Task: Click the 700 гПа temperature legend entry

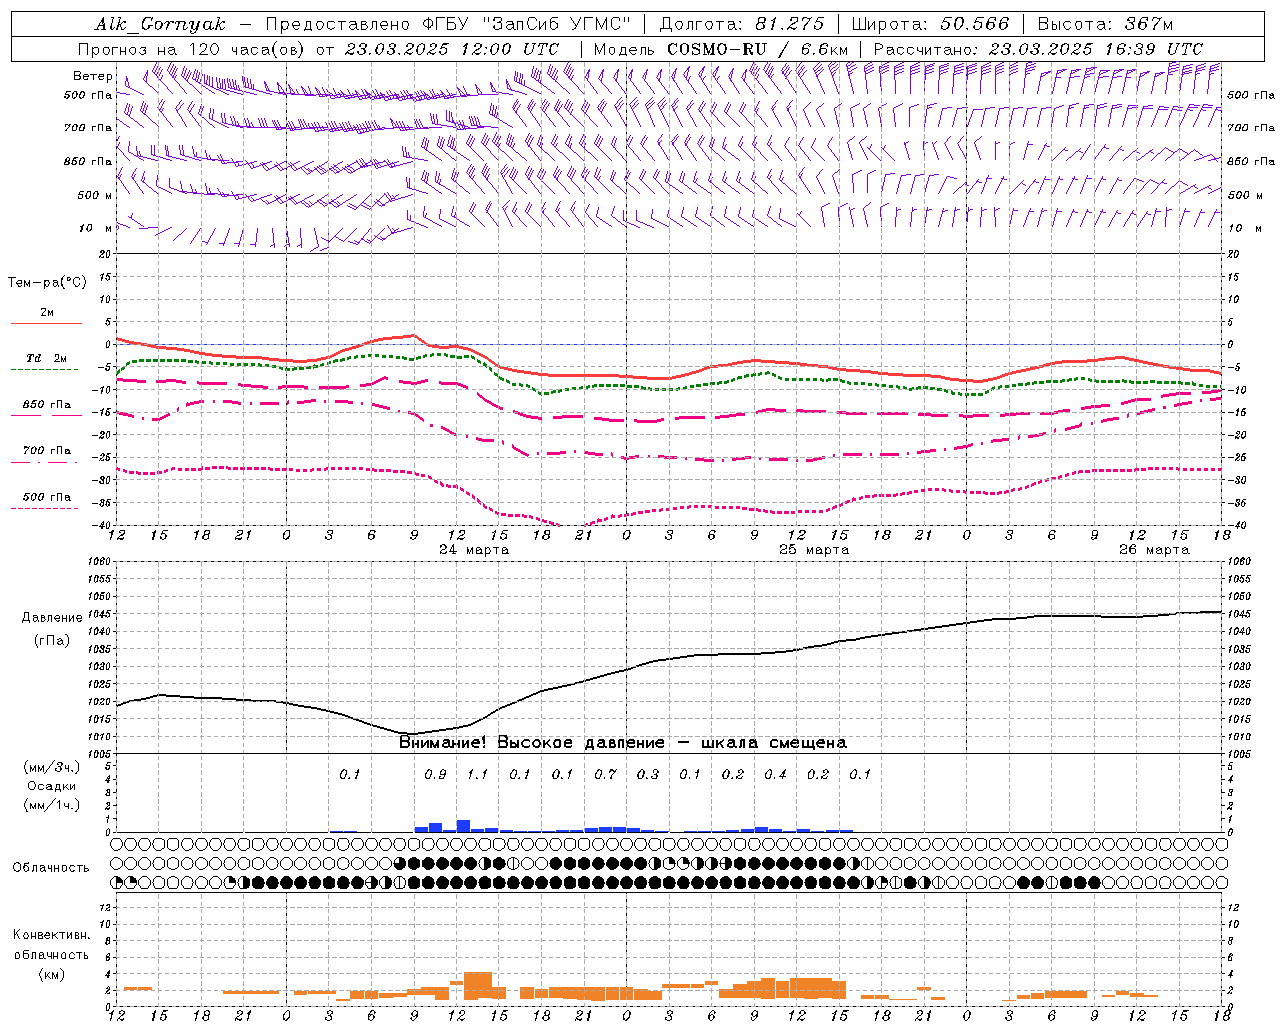Action: click(x=47, y=450)
